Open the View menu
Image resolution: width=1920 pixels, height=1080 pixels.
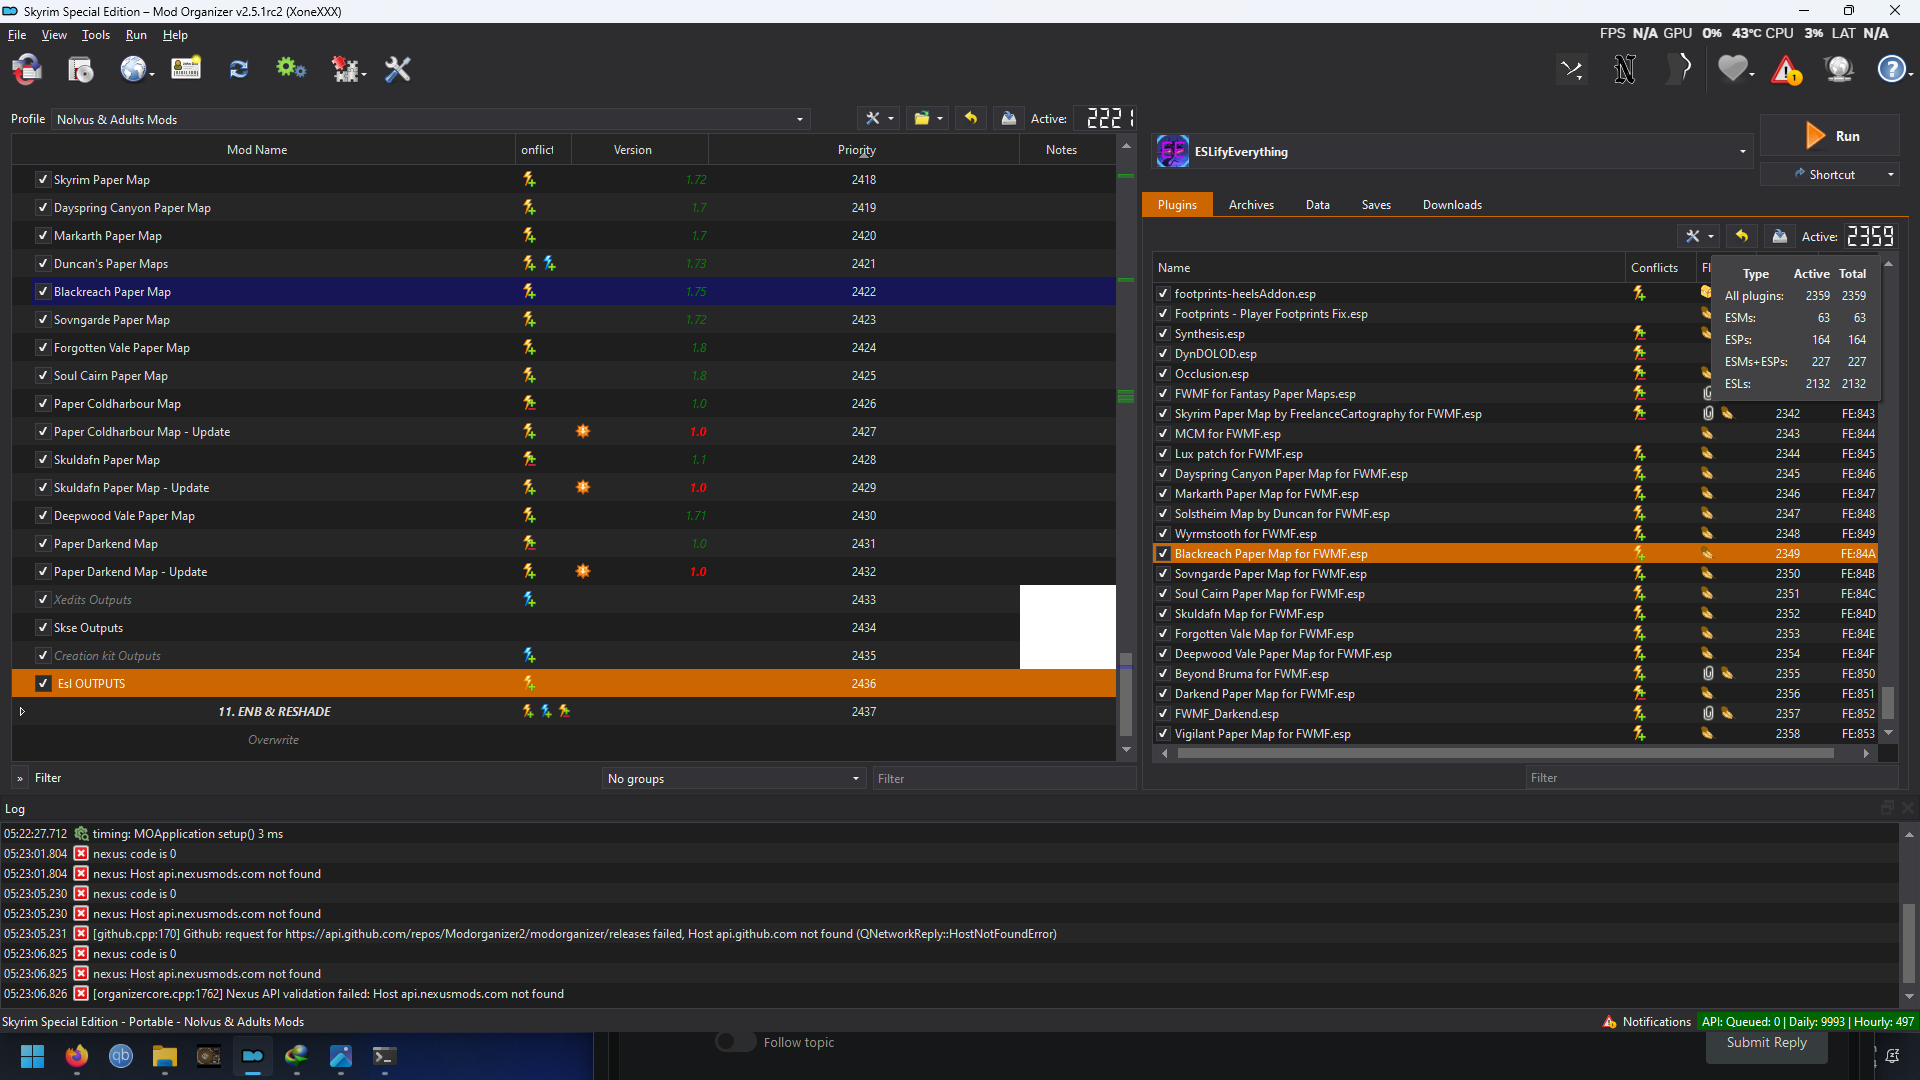(54, 35)
